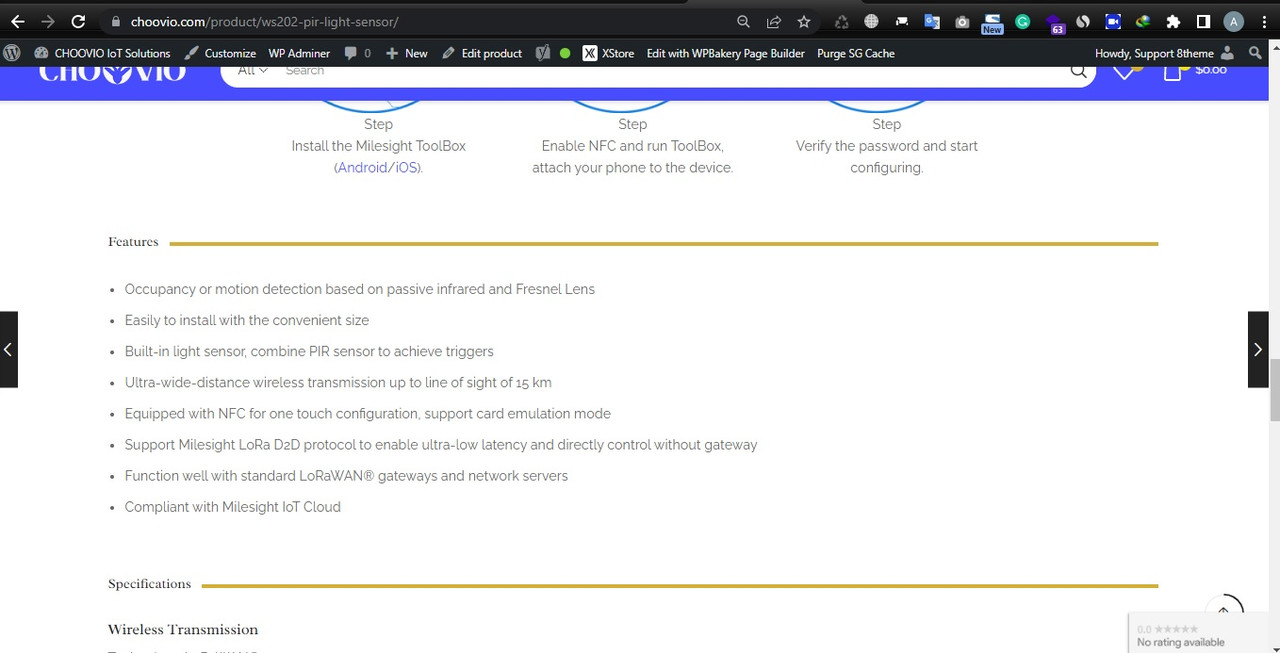This screenshot has height=653, width=1280.
Task: Click the browser forward arrow
Action: click(48, 21)
